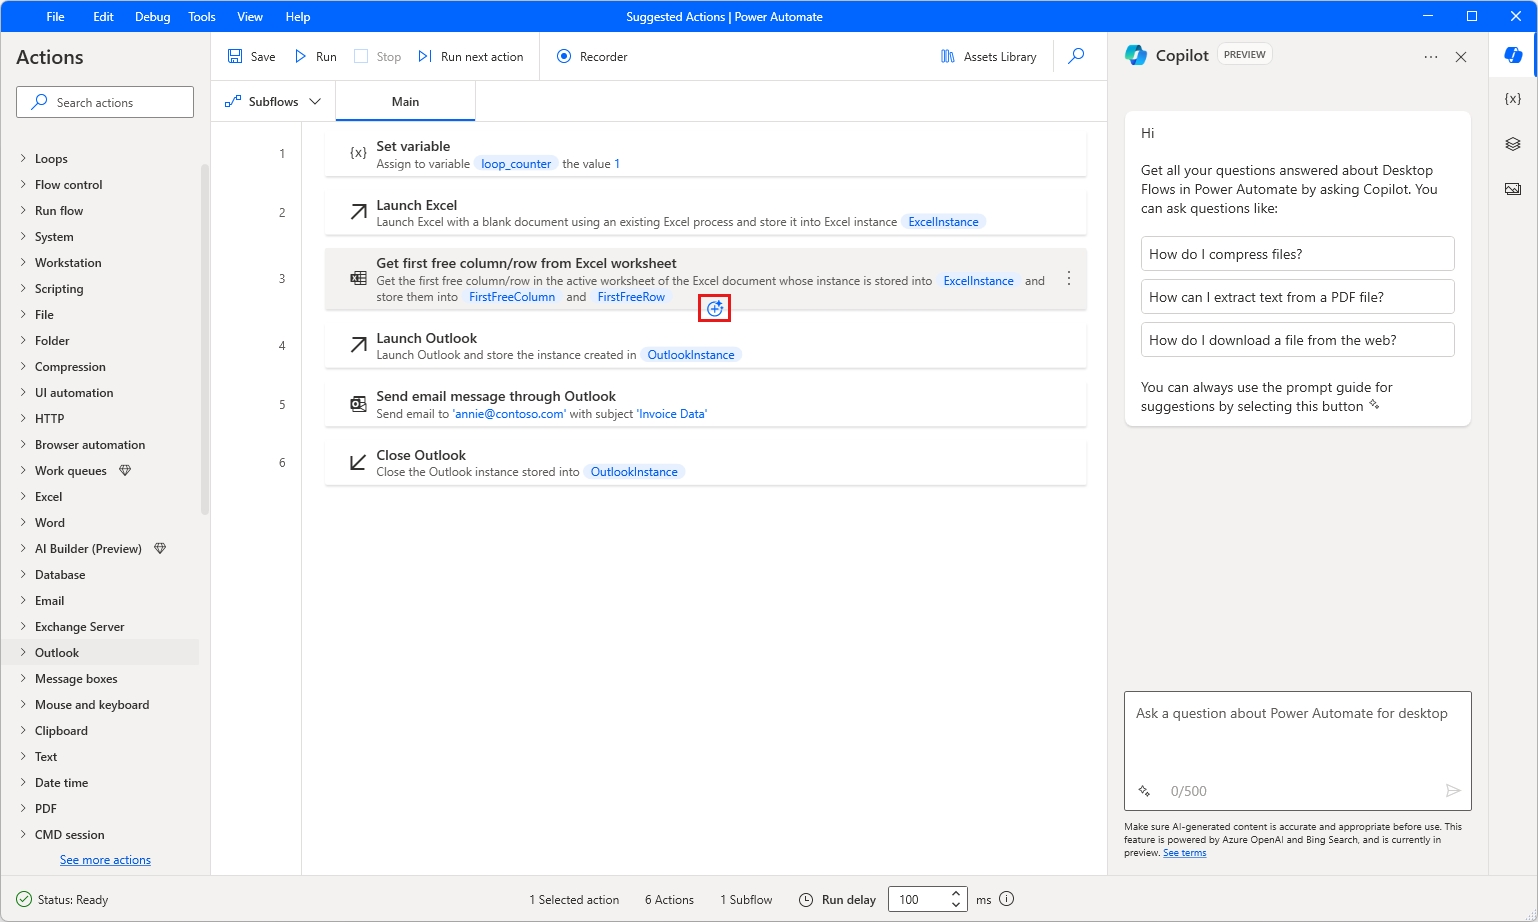Select the Main subflow tab

(x=405, y=102)
